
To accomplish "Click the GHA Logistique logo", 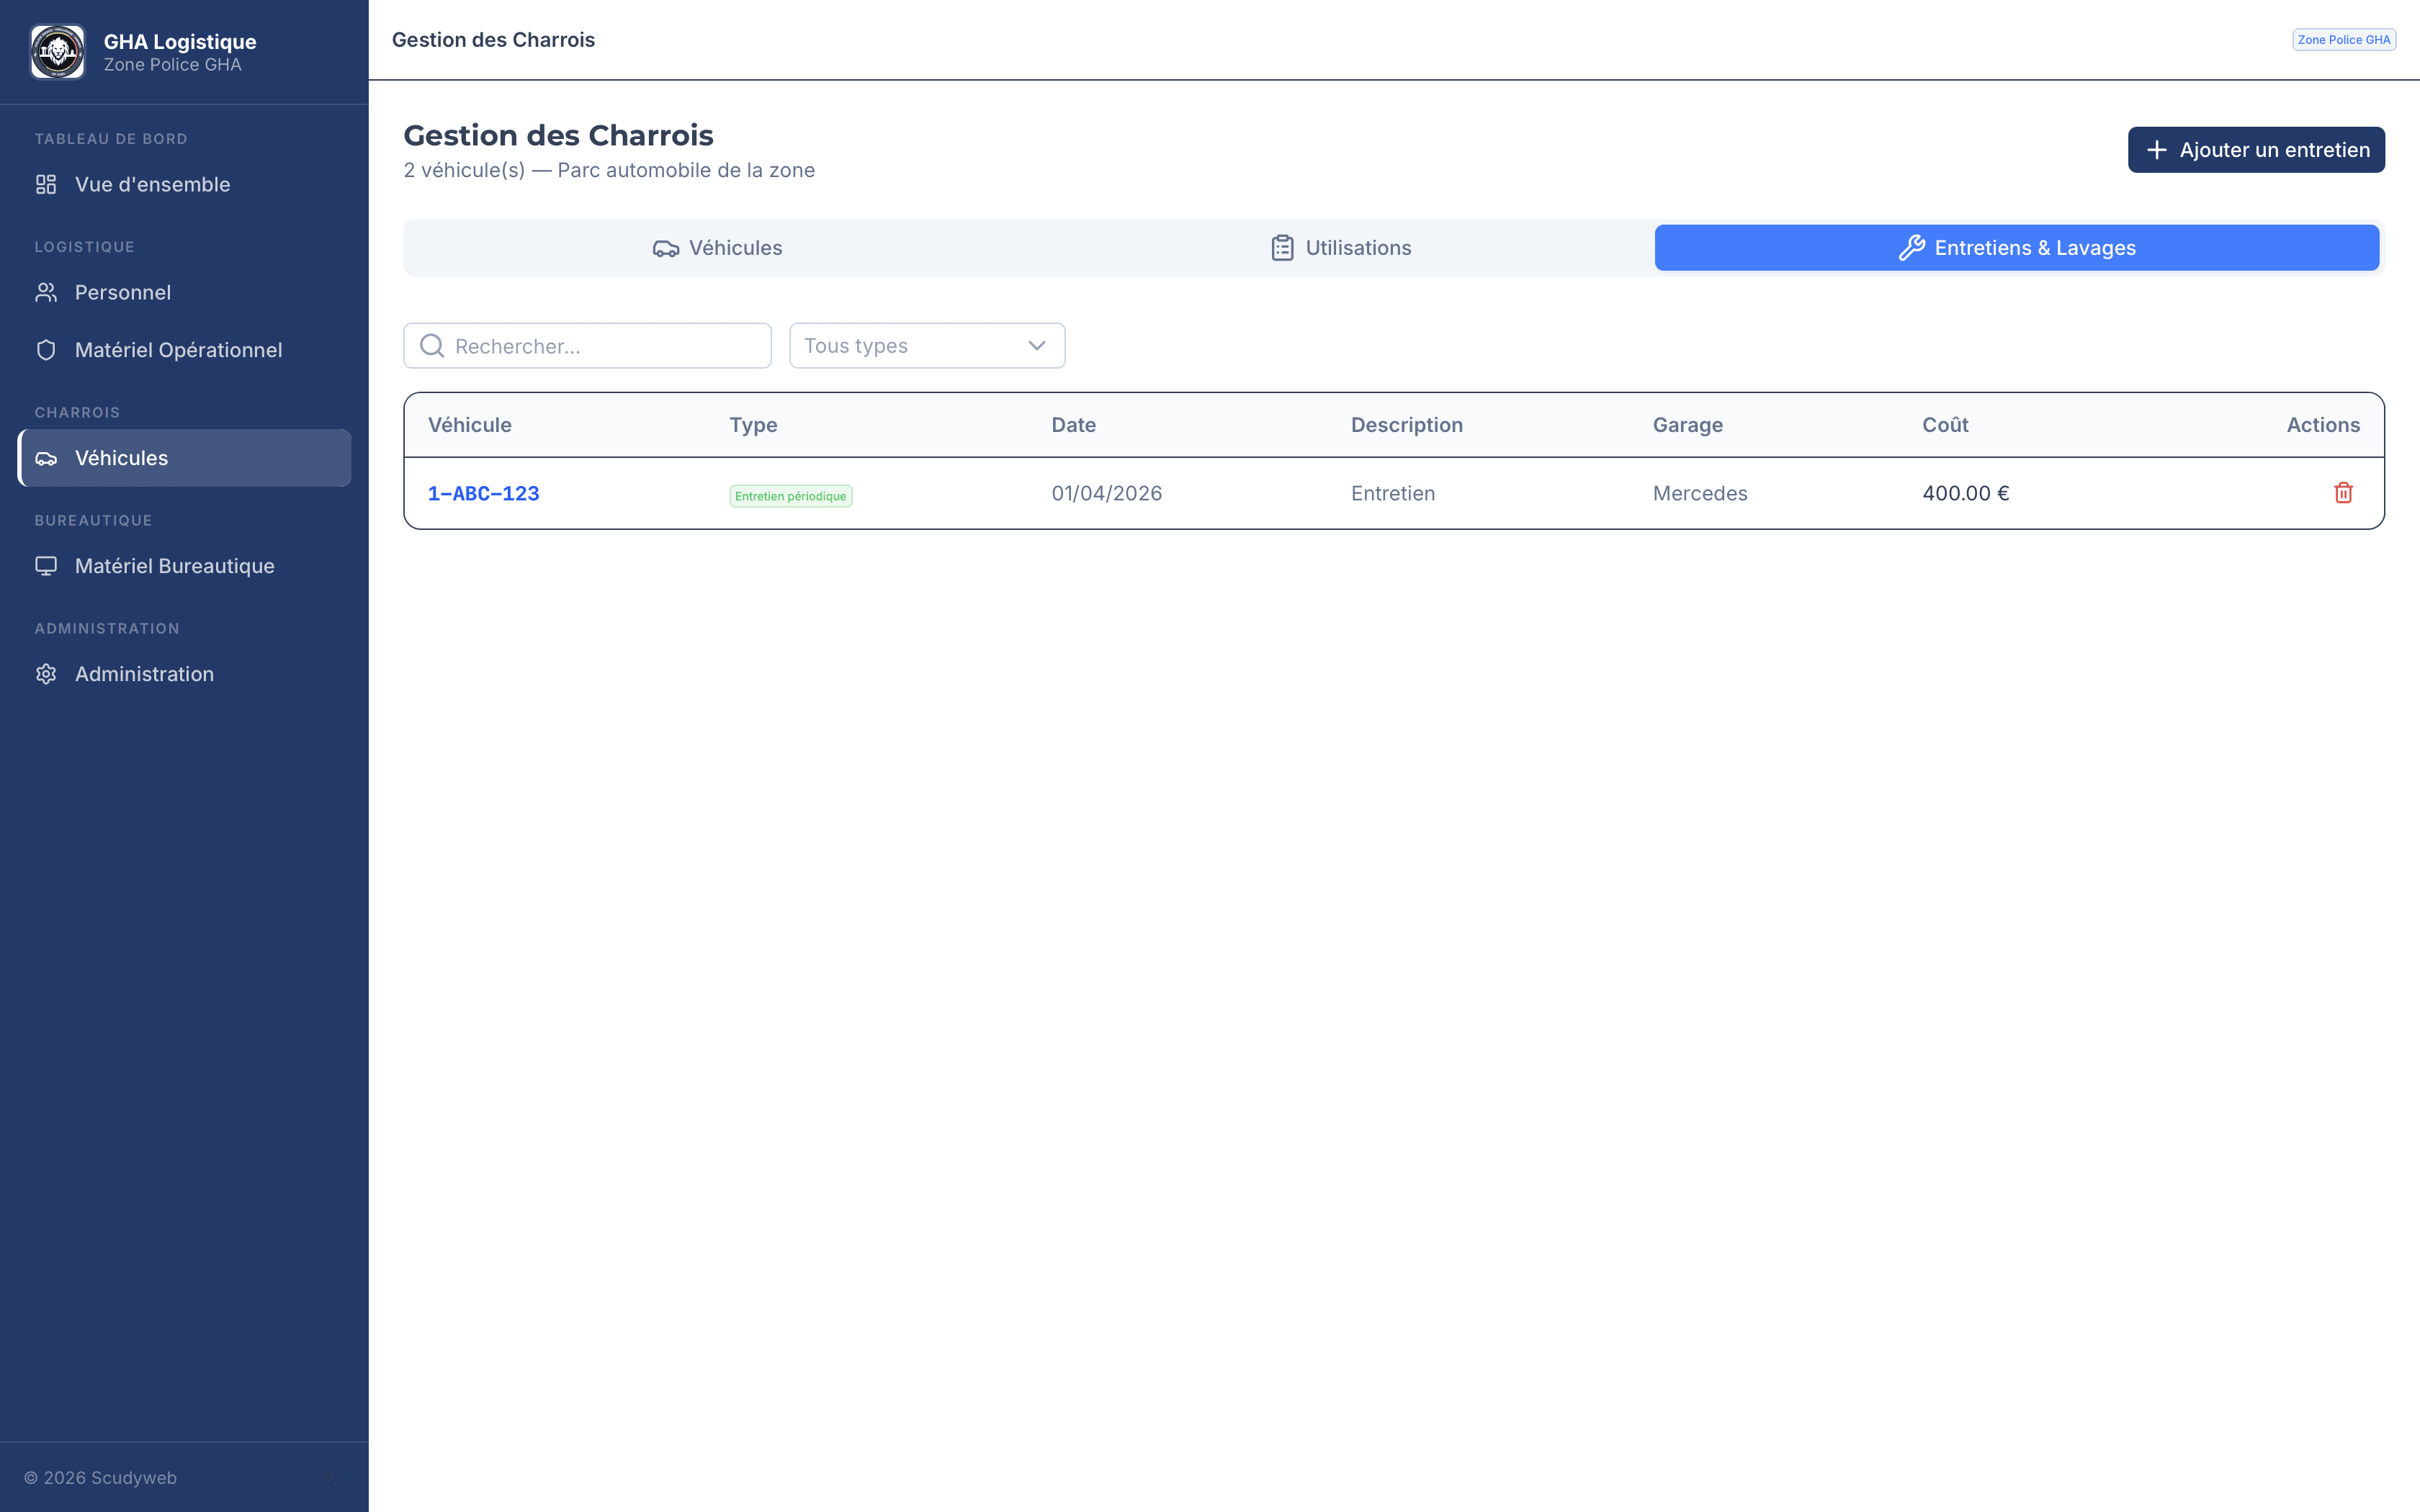I will tap(57, 52).
